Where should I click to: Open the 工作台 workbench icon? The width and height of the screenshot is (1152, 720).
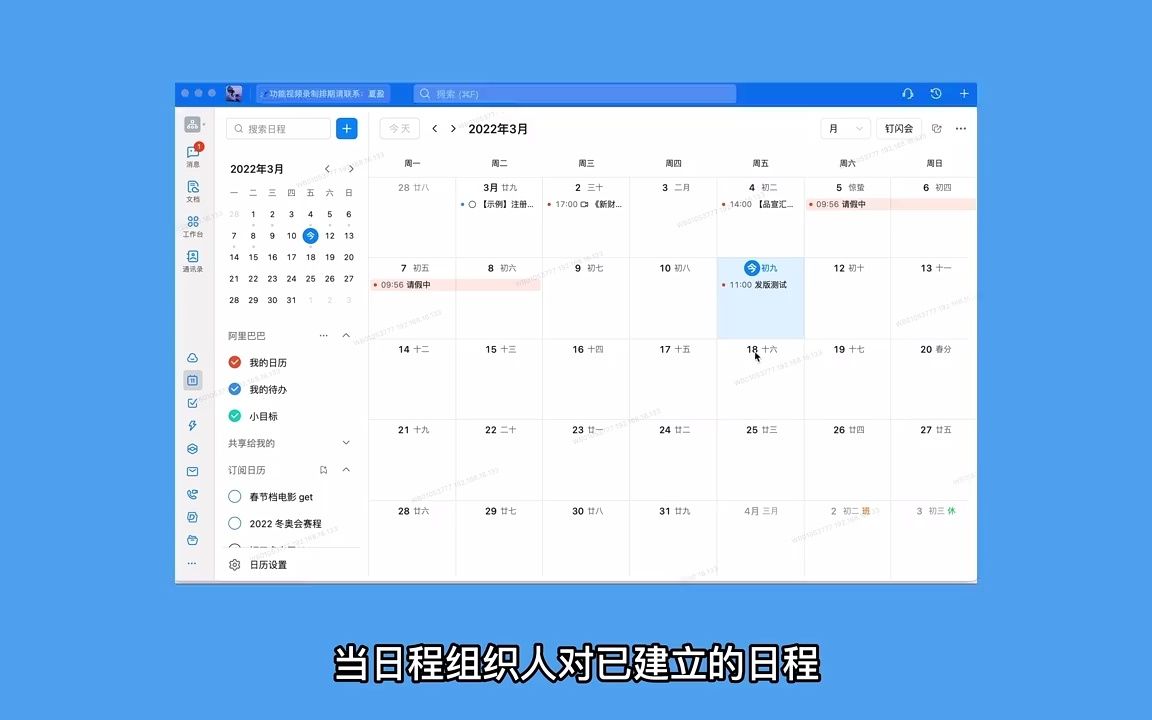(x=193, y=227)
